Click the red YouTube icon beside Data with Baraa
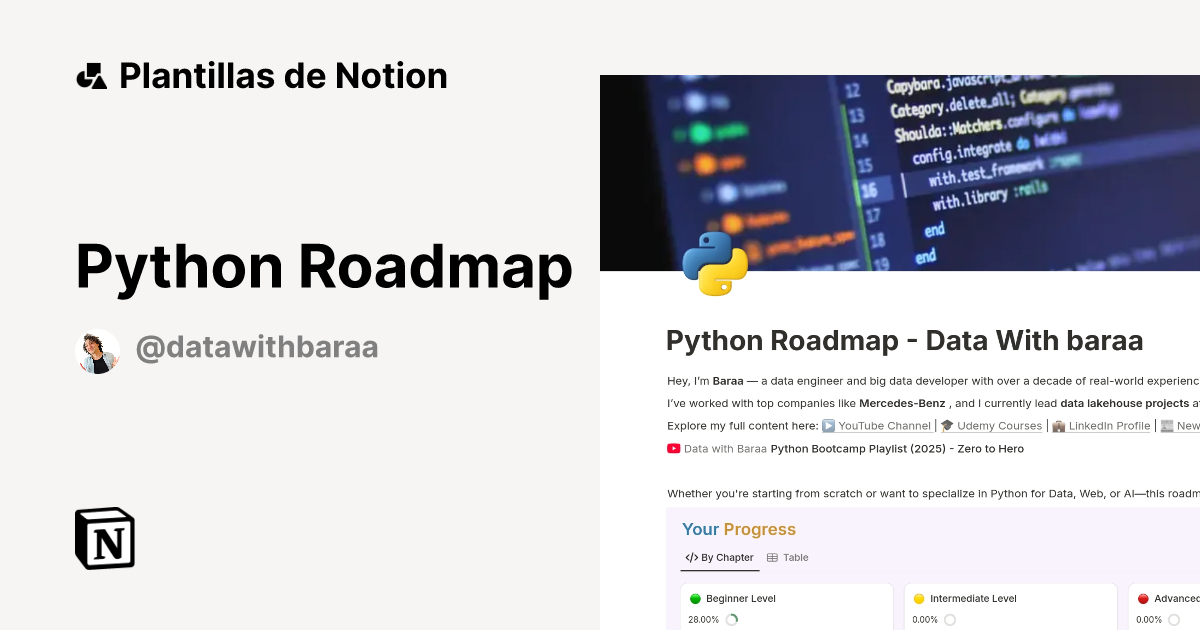1200x630 pixels. 673,449
